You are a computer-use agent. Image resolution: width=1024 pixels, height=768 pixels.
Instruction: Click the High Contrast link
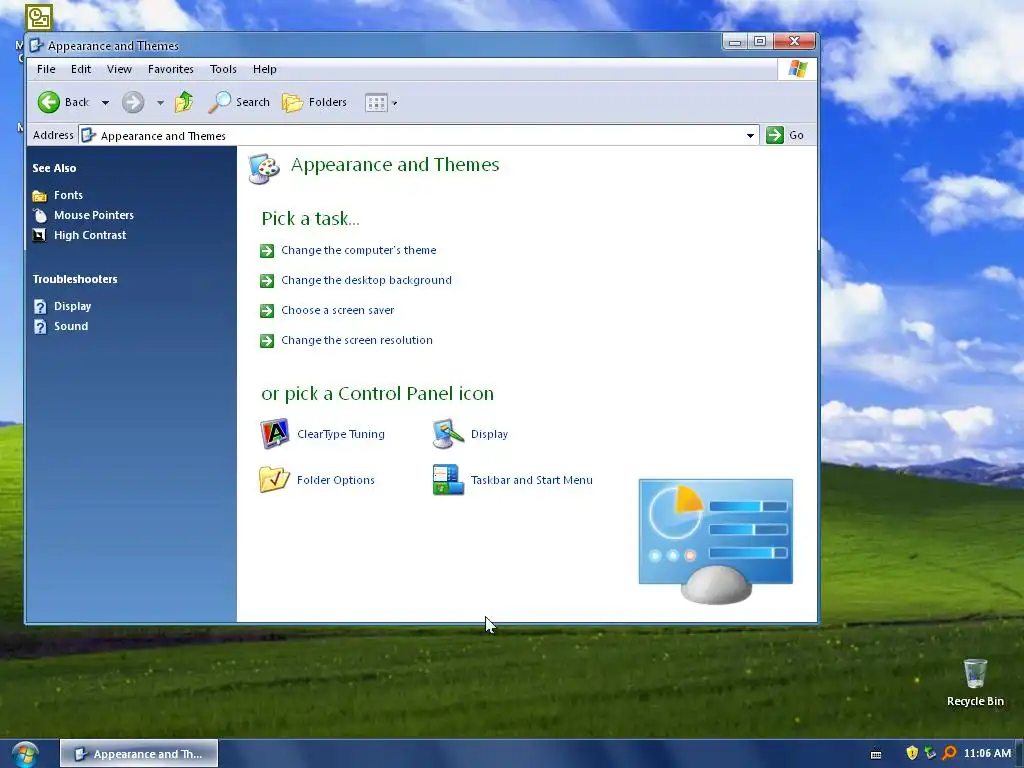pyautogui.click(x=90, y=234)
